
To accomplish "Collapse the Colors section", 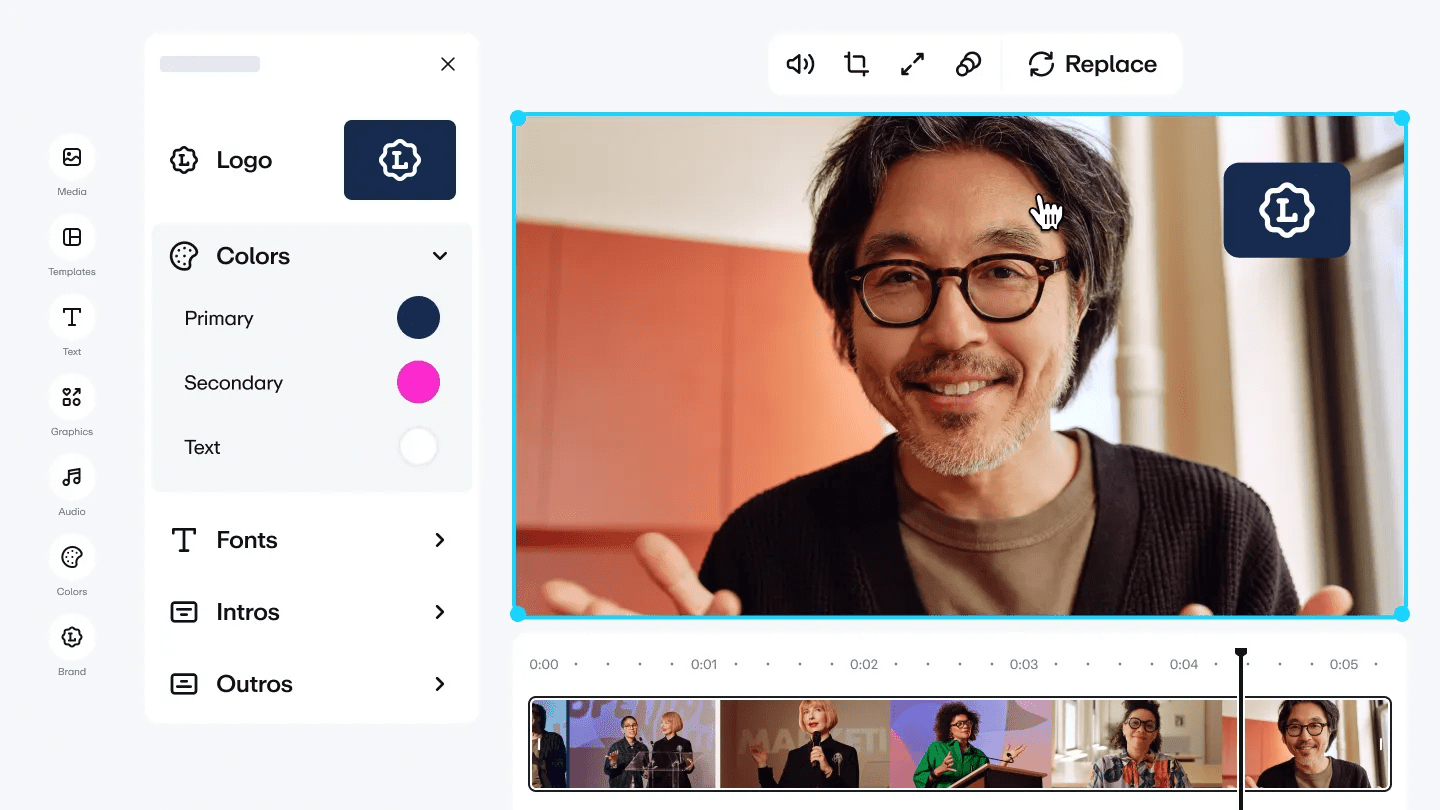I will click(439, 256).
